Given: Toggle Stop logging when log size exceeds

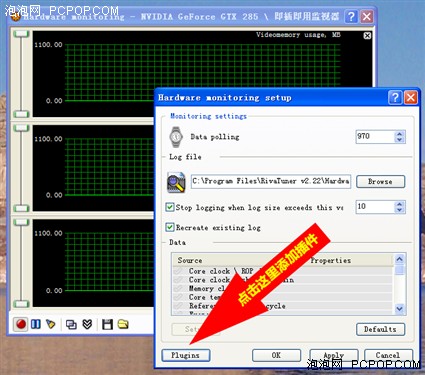Looking at the screenshot, I should [x=170, y=207].
